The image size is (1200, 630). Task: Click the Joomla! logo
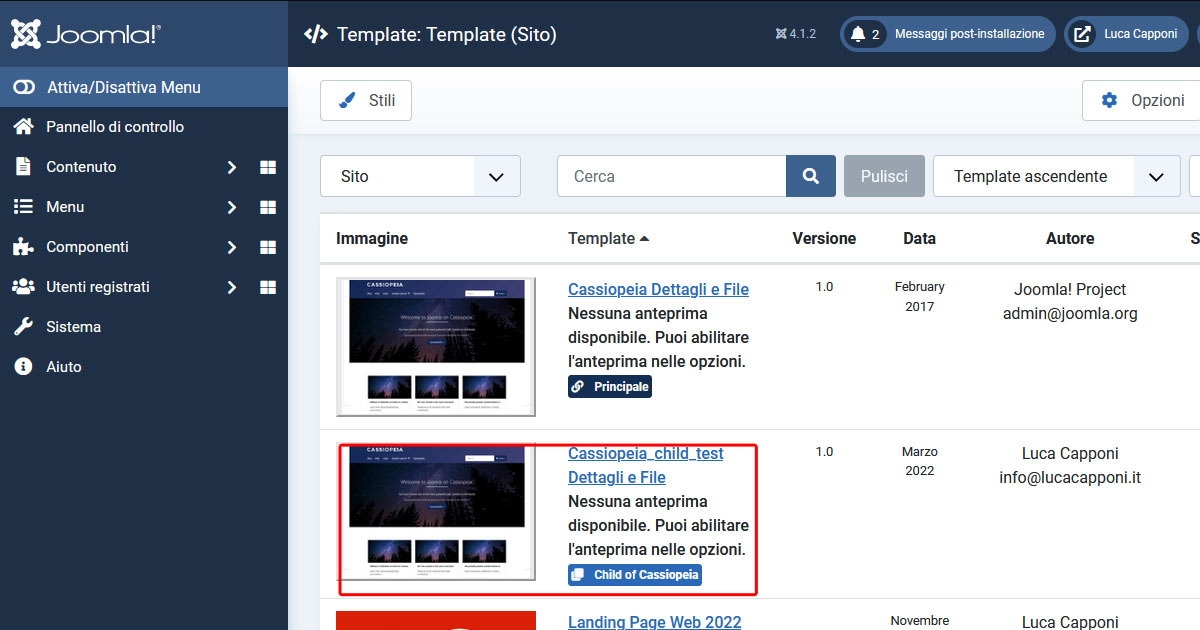pyautogui.click(x=85, y=34)
